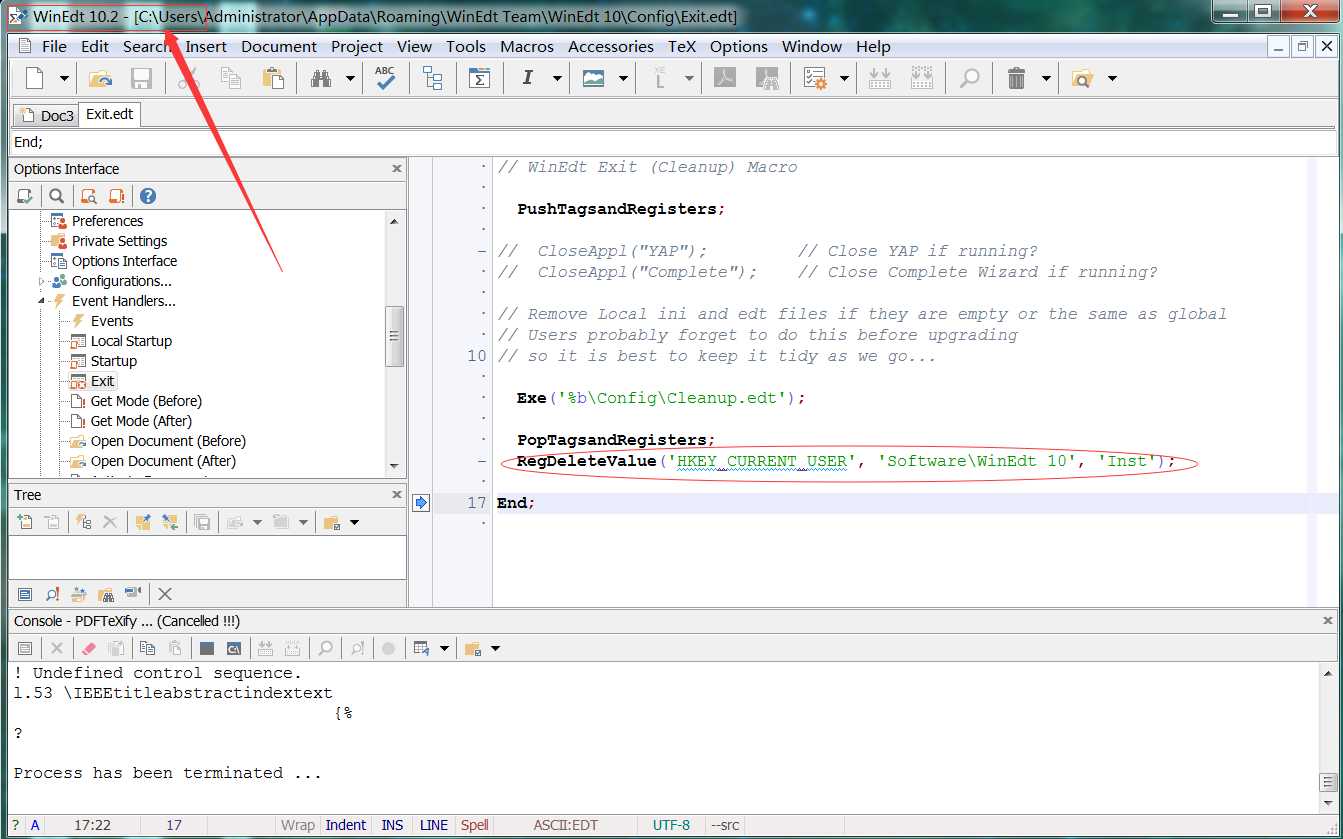Open the Macros menu
1343x839 pixels.
coord(527,46)
